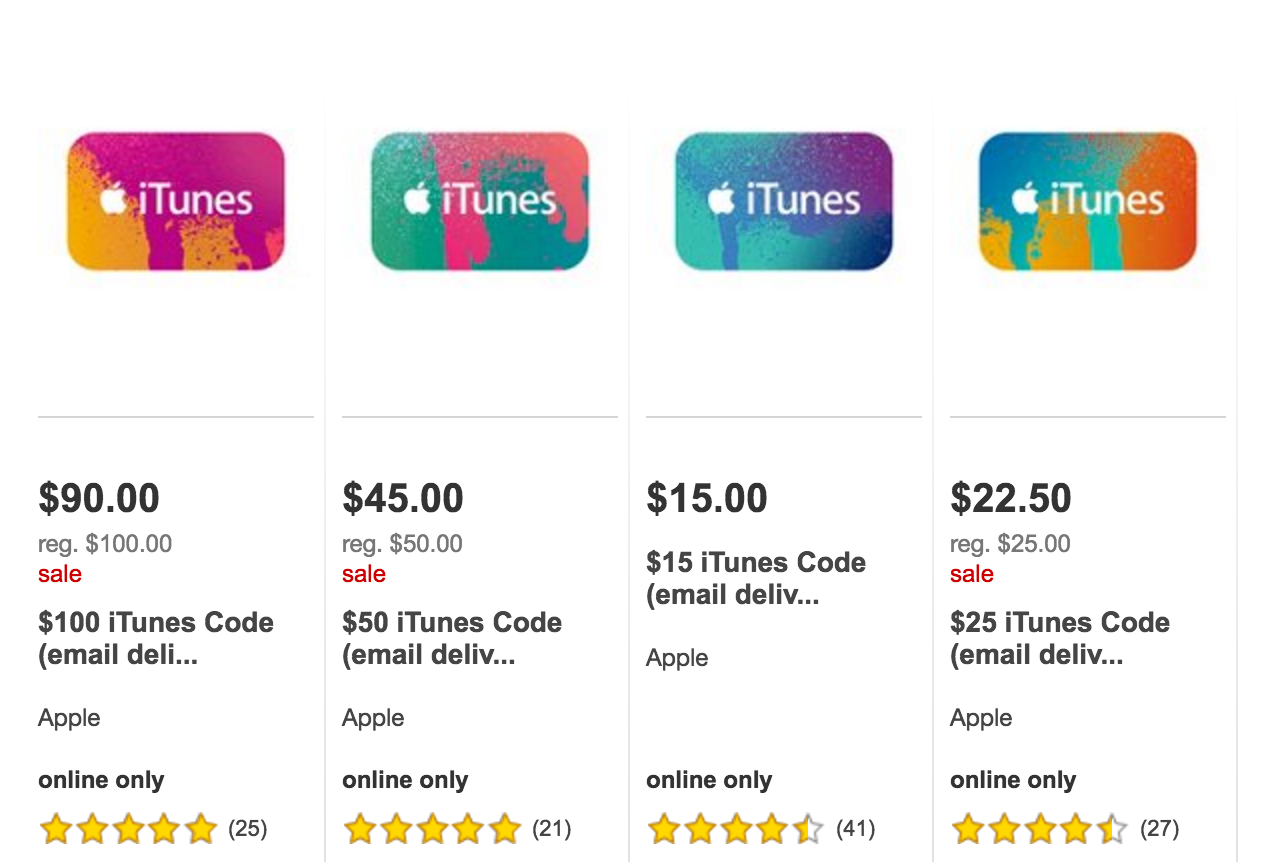The image size is (1262, 862).
Task: Click the $90.00 sale price
Action: (99, 498)
